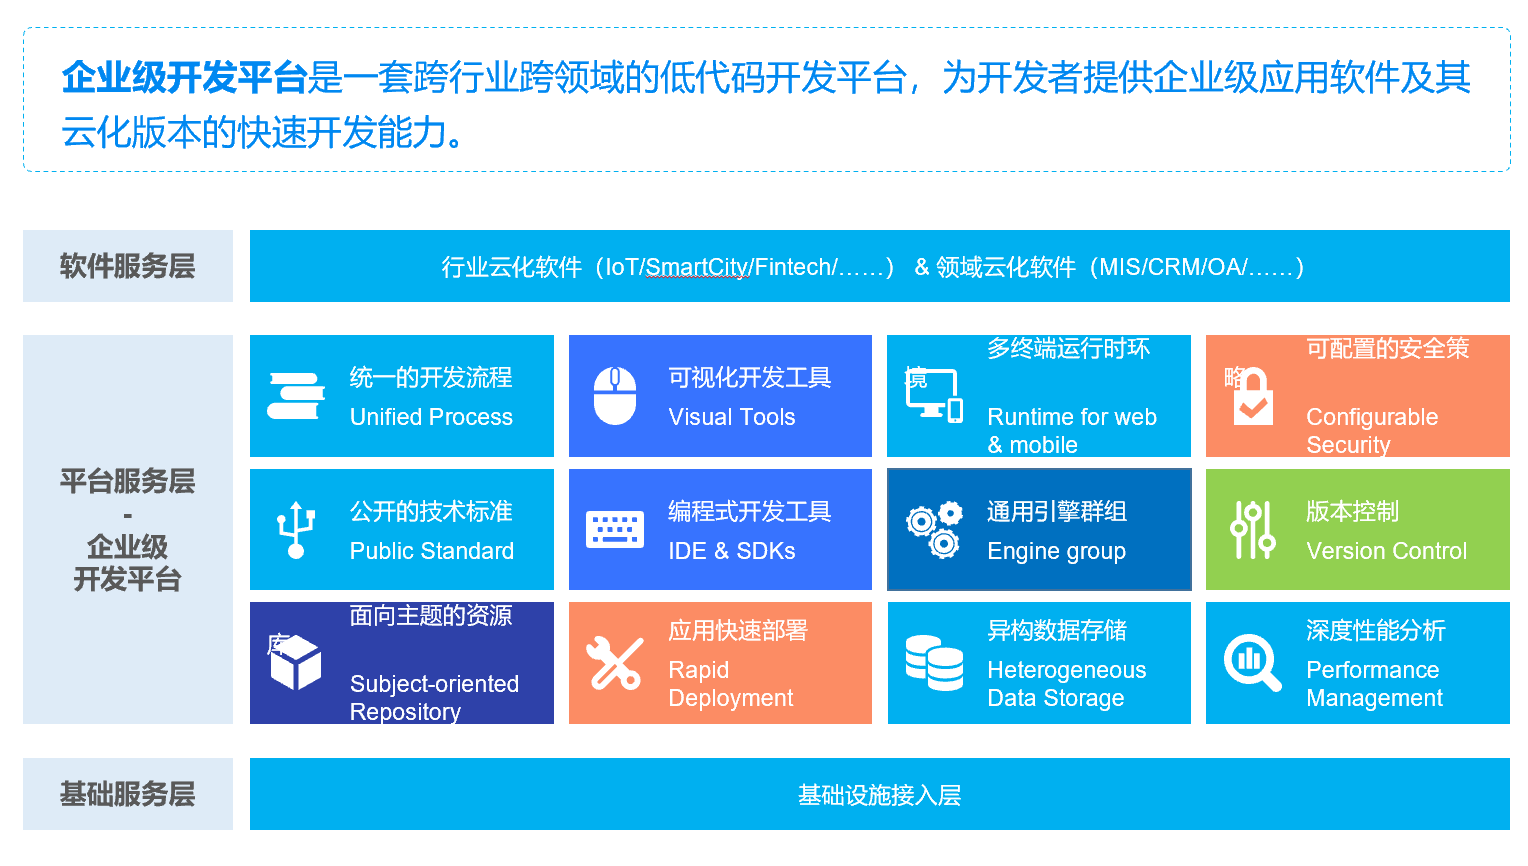
Task: Select the 平台服务层 企业级开发平台 label block
Action: pyautogui.click(x=128, y=530)
